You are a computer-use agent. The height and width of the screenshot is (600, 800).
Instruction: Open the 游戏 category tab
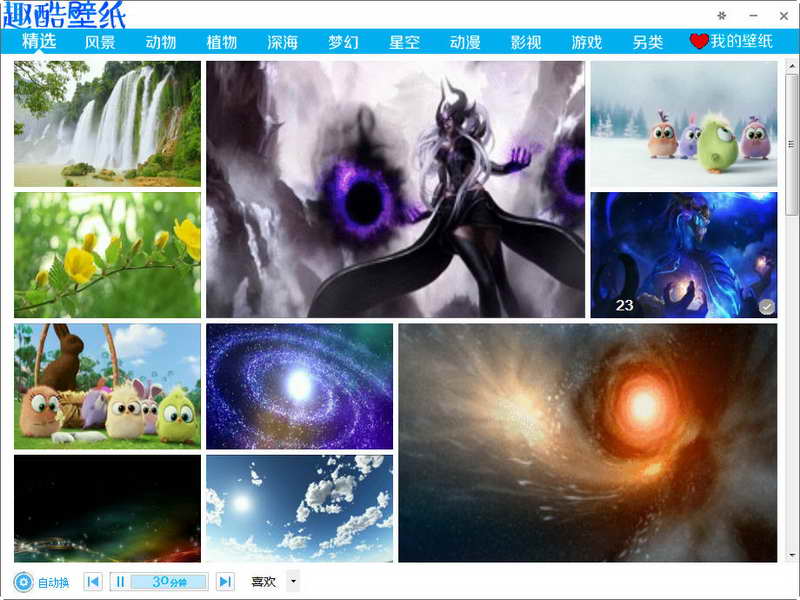587,42
